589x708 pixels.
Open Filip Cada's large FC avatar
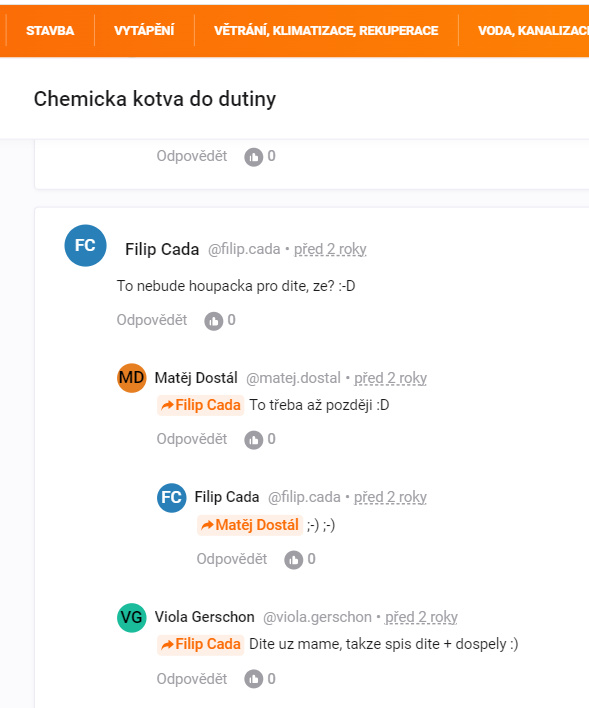point(85,246)
